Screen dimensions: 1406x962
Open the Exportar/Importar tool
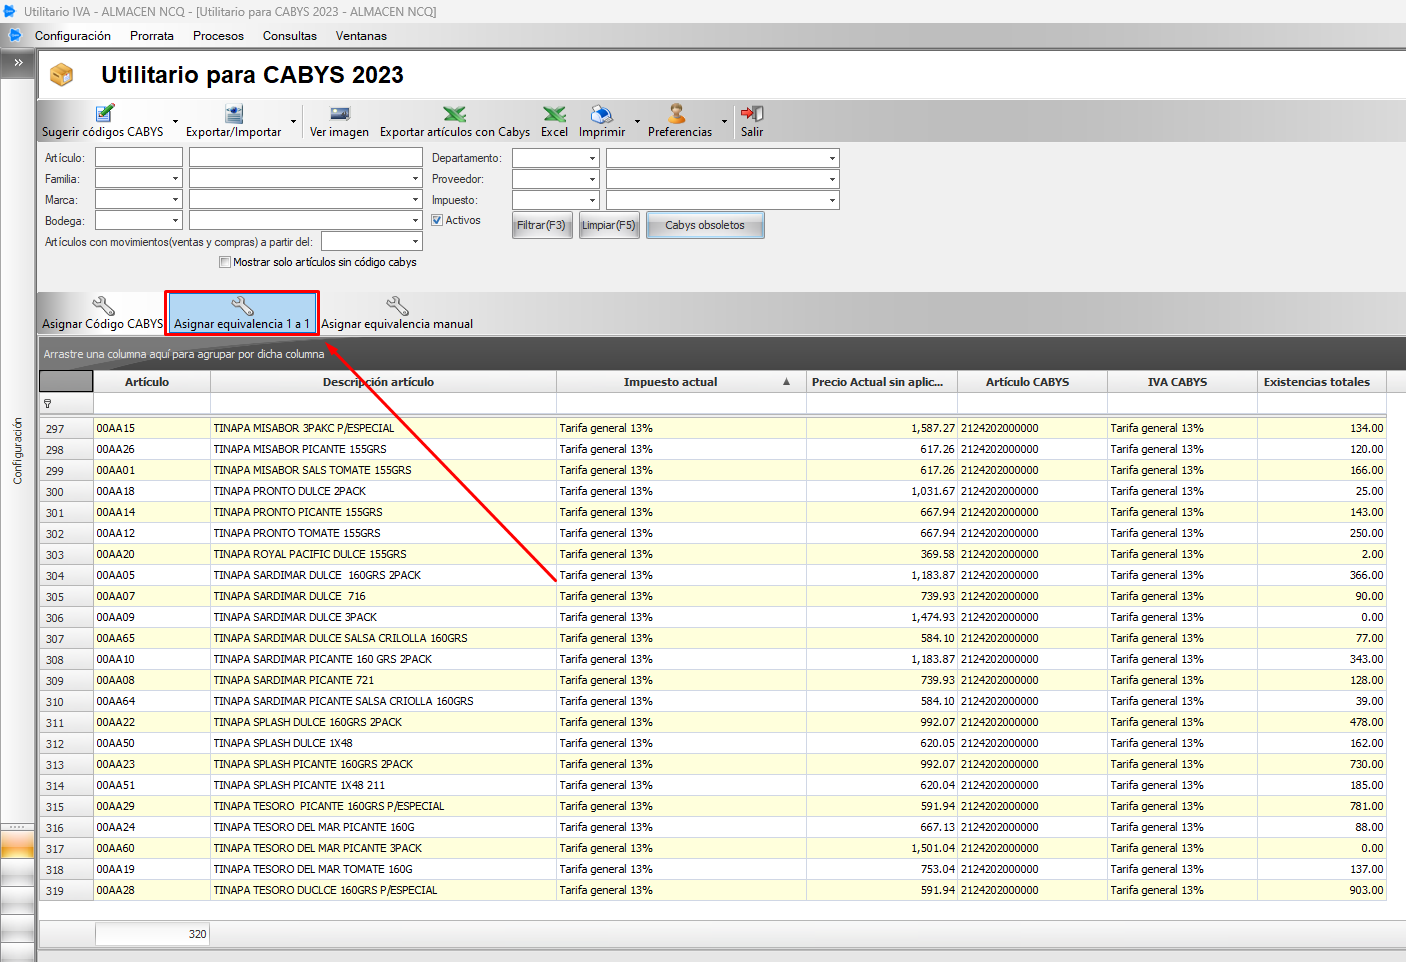point(233,114)
